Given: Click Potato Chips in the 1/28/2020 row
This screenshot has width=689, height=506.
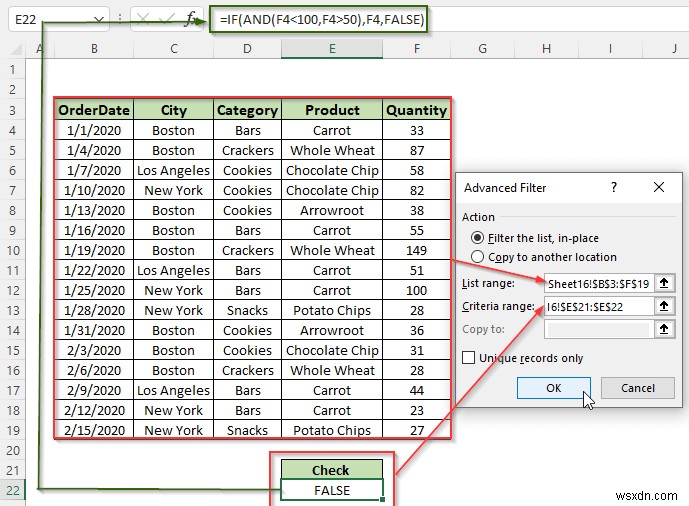Looking at the screenshot, I should point(332,310).
